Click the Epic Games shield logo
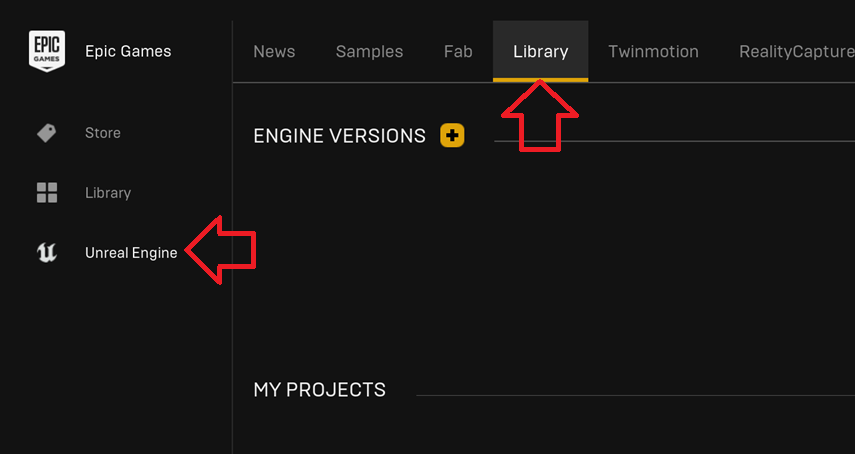The height and width of the screenshot is (454, 855). coord(47,51)
